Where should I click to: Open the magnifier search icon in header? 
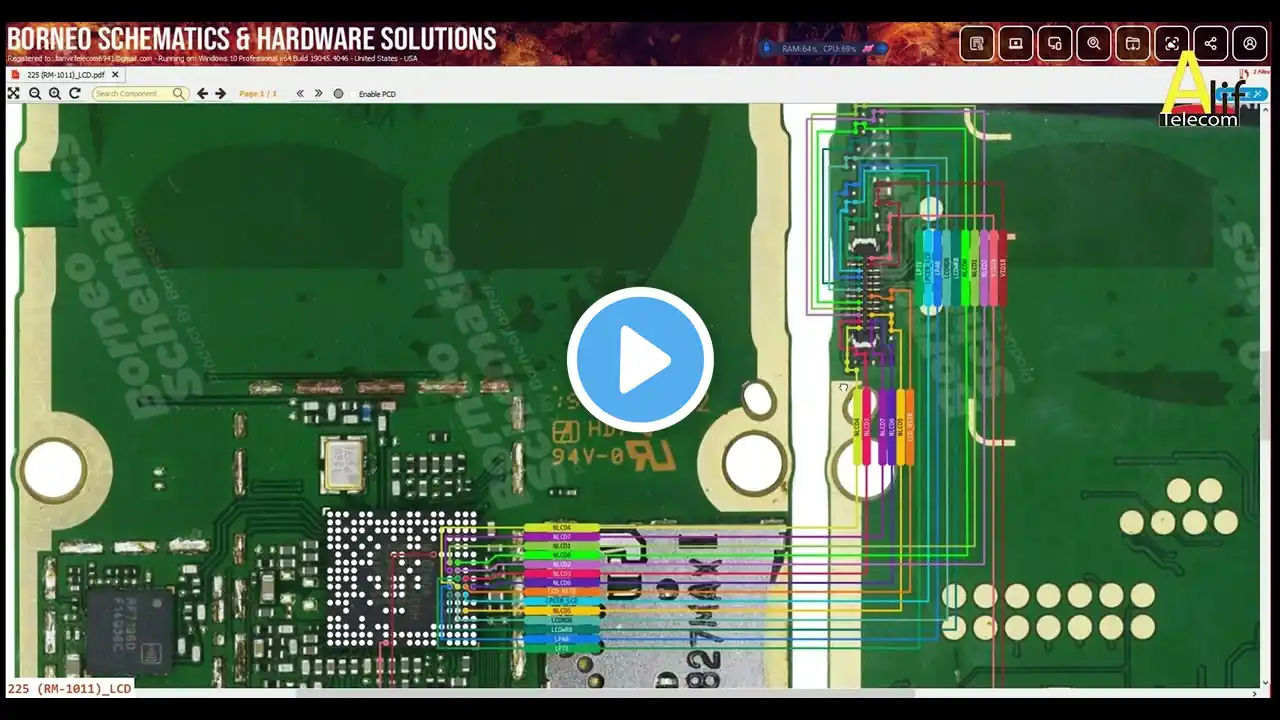click(x=1094, y=43)
